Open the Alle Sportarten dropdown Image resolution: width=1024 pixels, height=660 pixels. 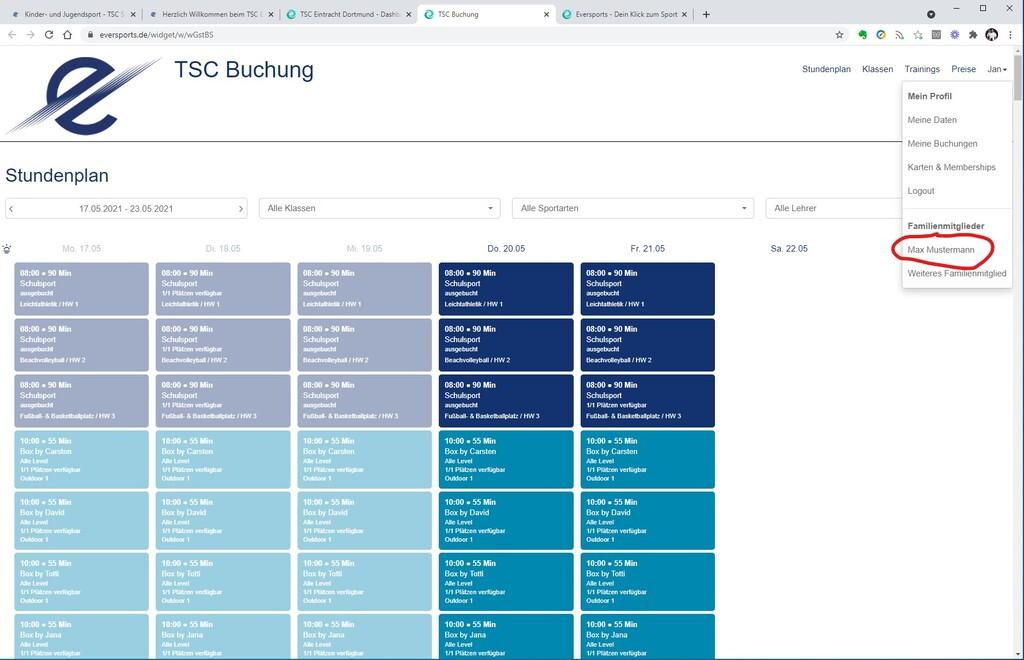pos(633,208)
